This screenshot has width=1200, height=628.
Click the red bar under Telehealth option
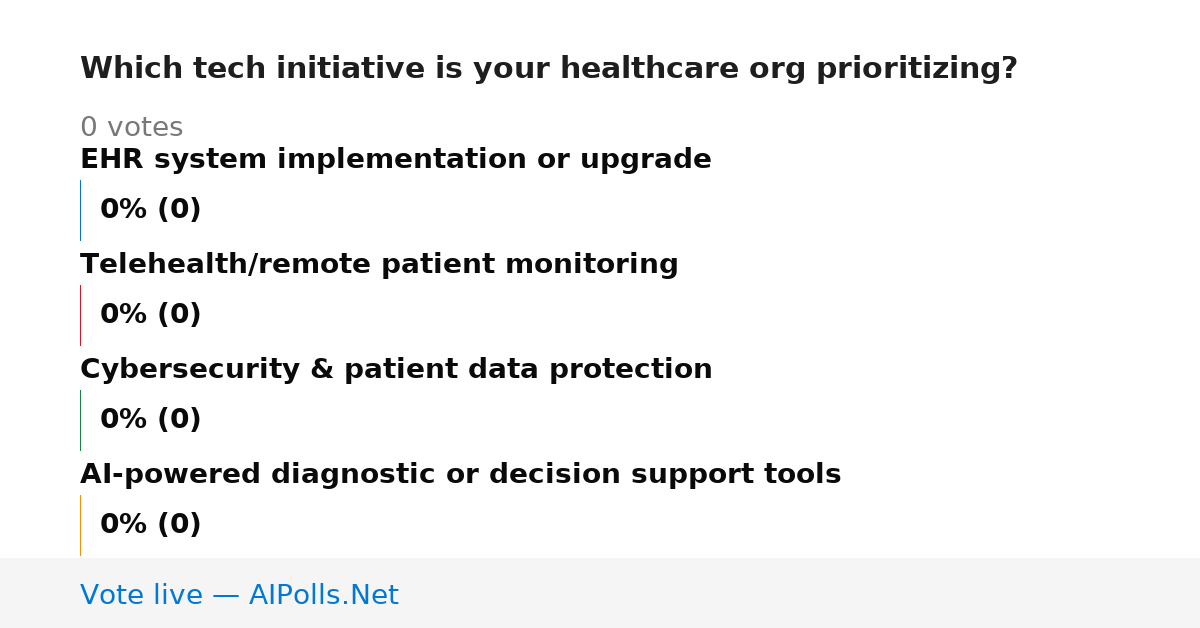(x=80, y=315)
